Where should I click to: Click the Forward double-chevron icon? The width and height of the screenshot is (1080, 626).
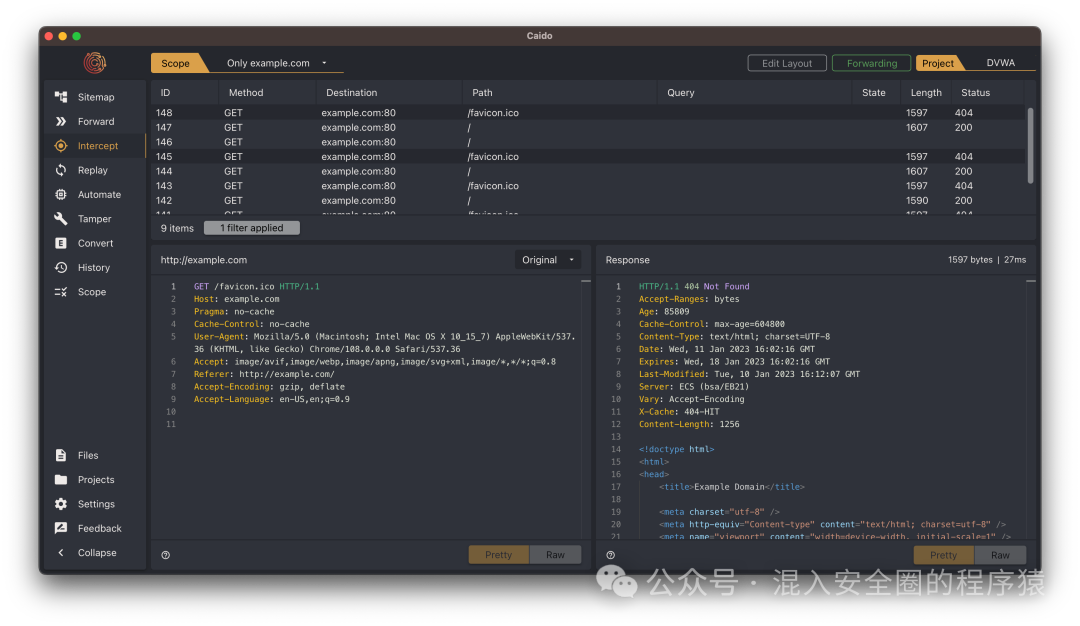61,121
